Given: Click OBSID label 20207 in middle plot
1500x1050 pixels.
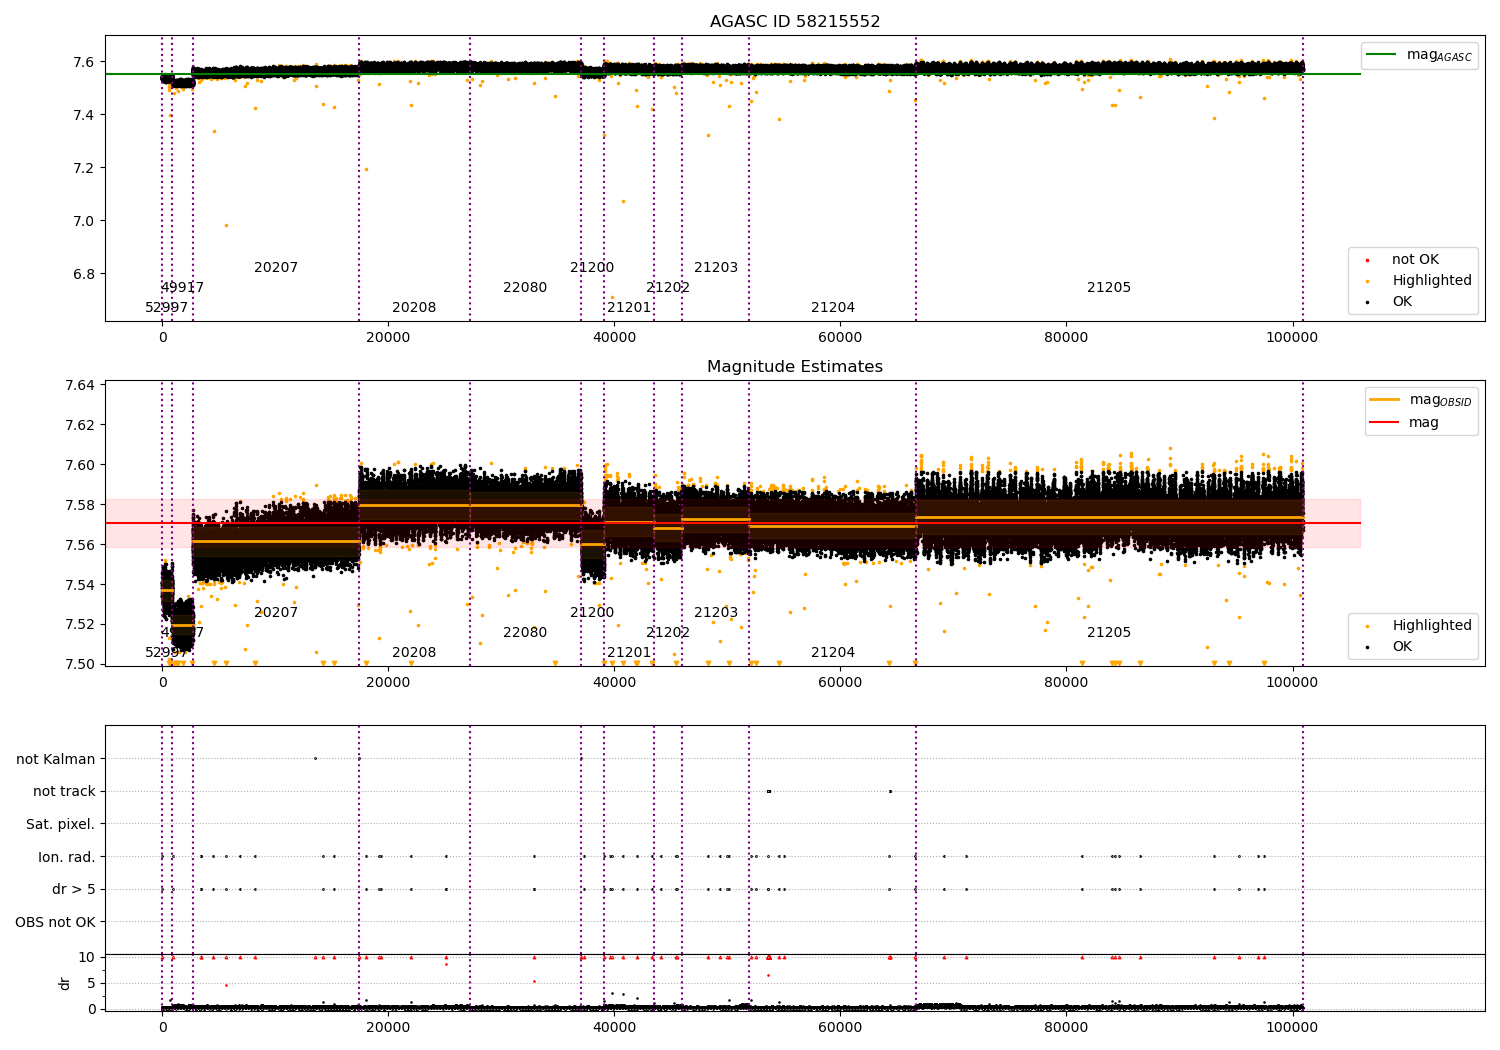Looking at the screenshot, I should click(x=276, y=613).
